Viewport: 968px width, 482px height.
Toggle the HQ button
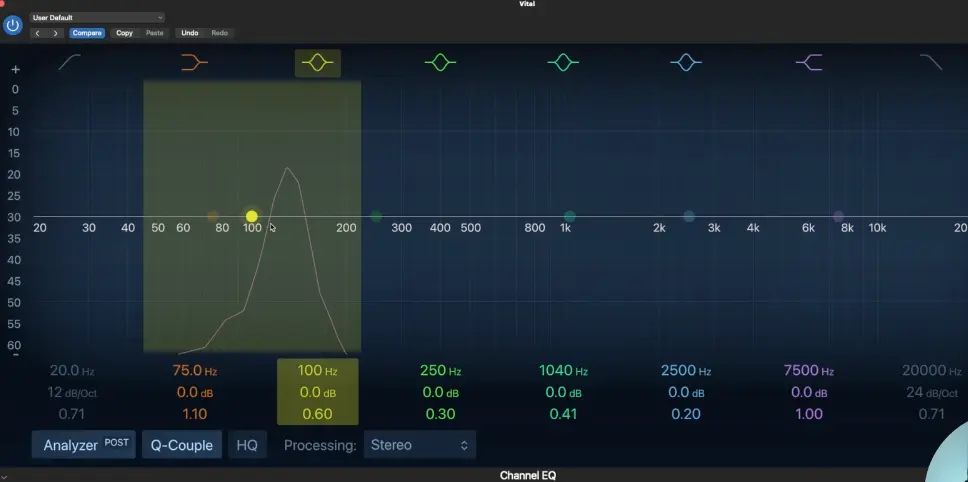[x=247, y=445]
